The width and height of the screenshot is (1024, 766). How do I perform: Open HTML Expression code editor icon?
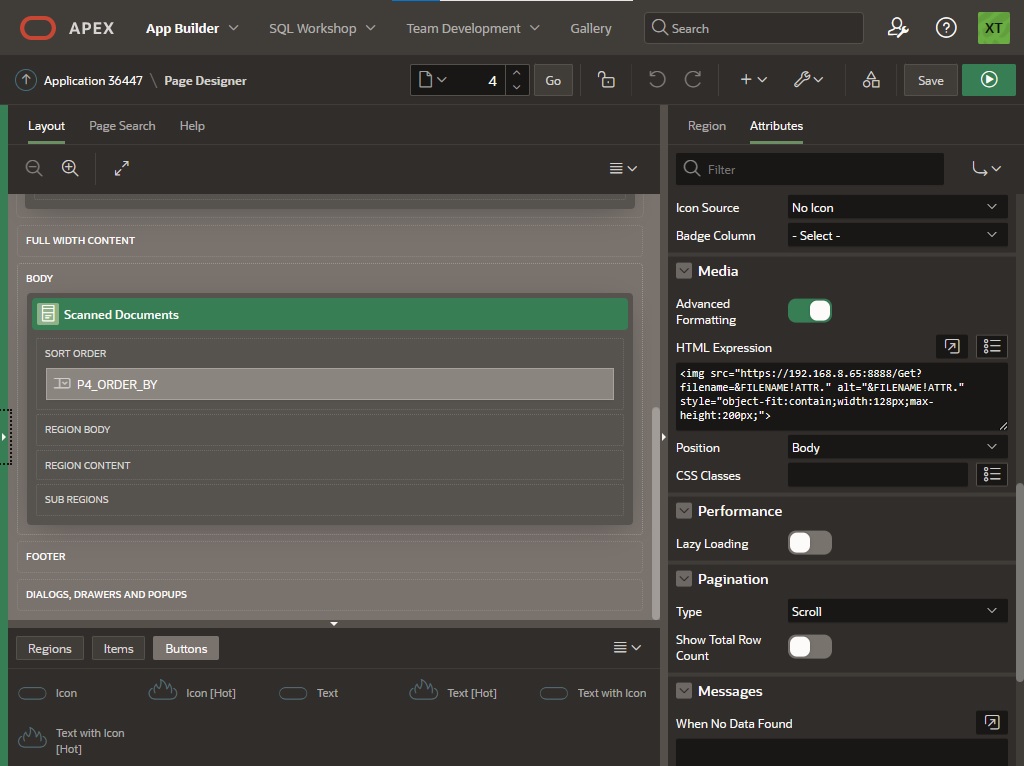click(952, 347)
